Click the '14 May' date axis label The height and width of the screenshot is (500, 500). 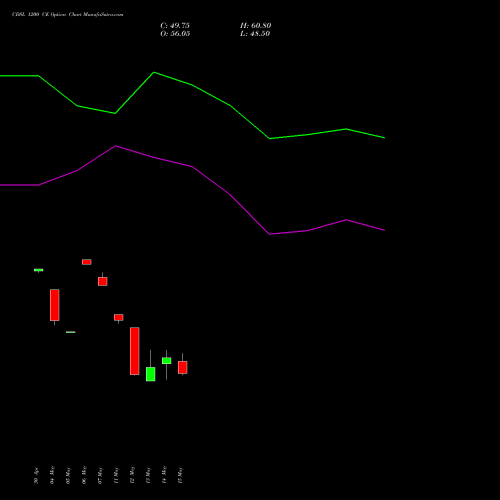point(164,475)
